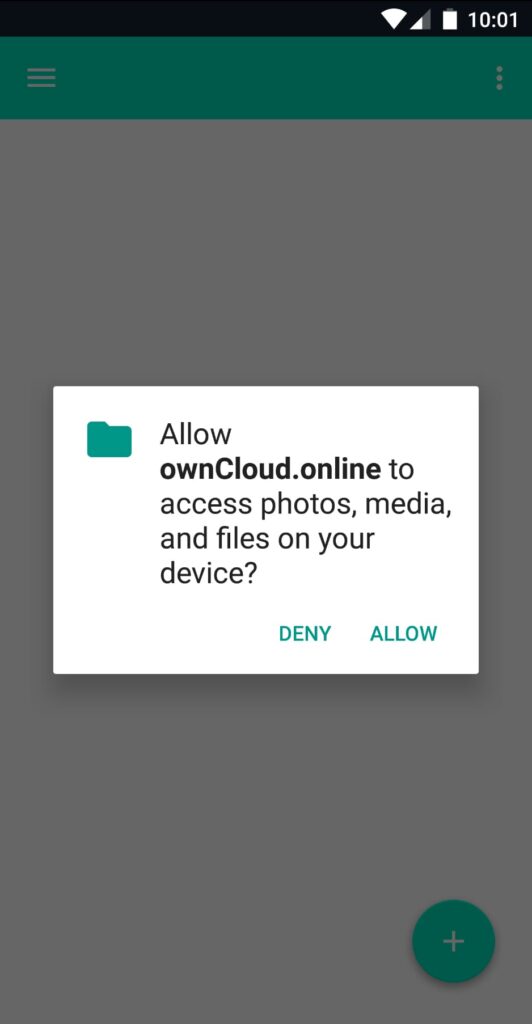
Task: Tap the cellular signal status icon
Action: point(420,20)
